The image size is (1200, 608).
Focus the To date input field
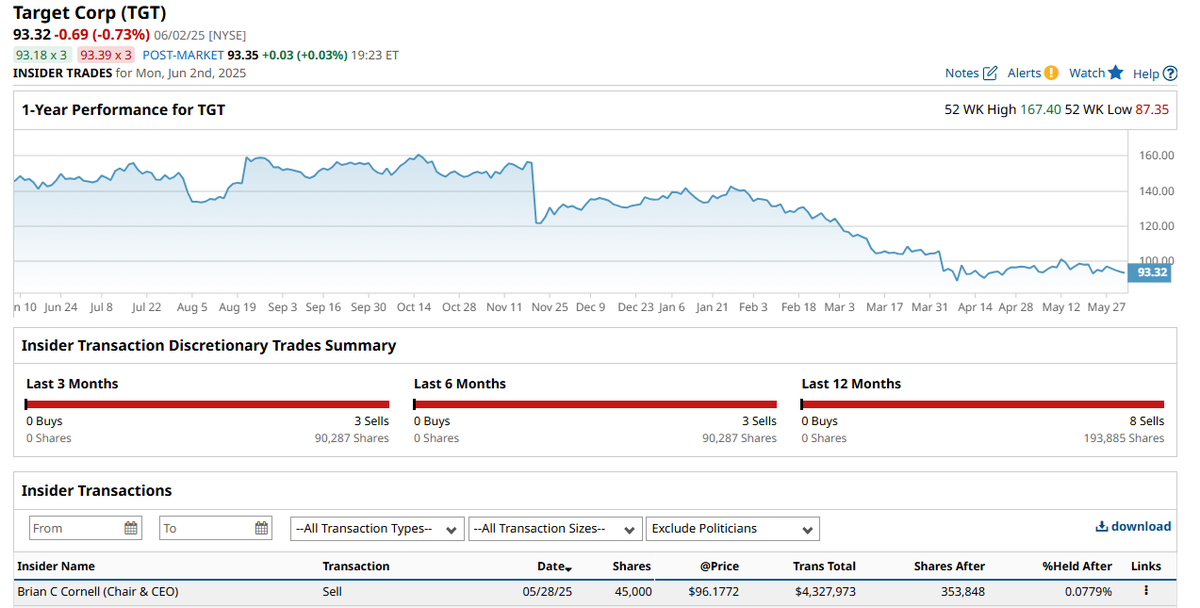point(216,528)
